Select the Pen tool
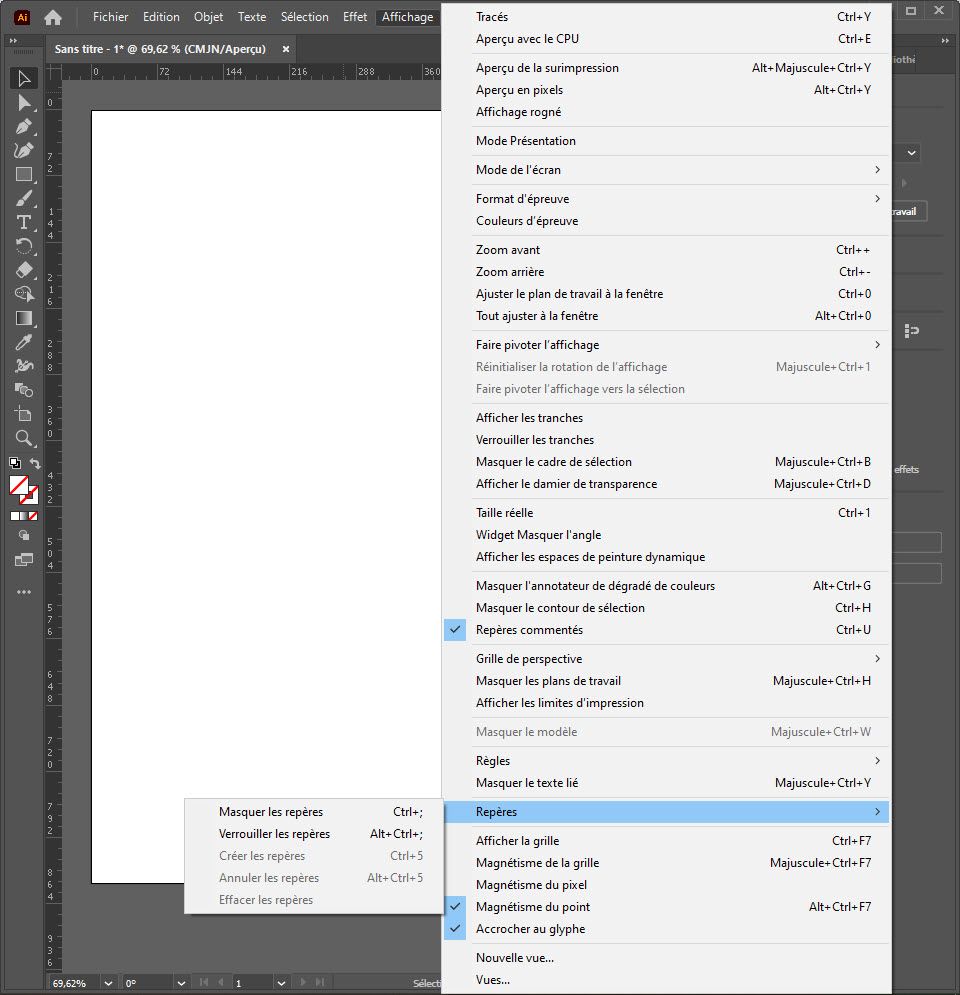The height and width of the screenshot is (995, 960). 23,126
